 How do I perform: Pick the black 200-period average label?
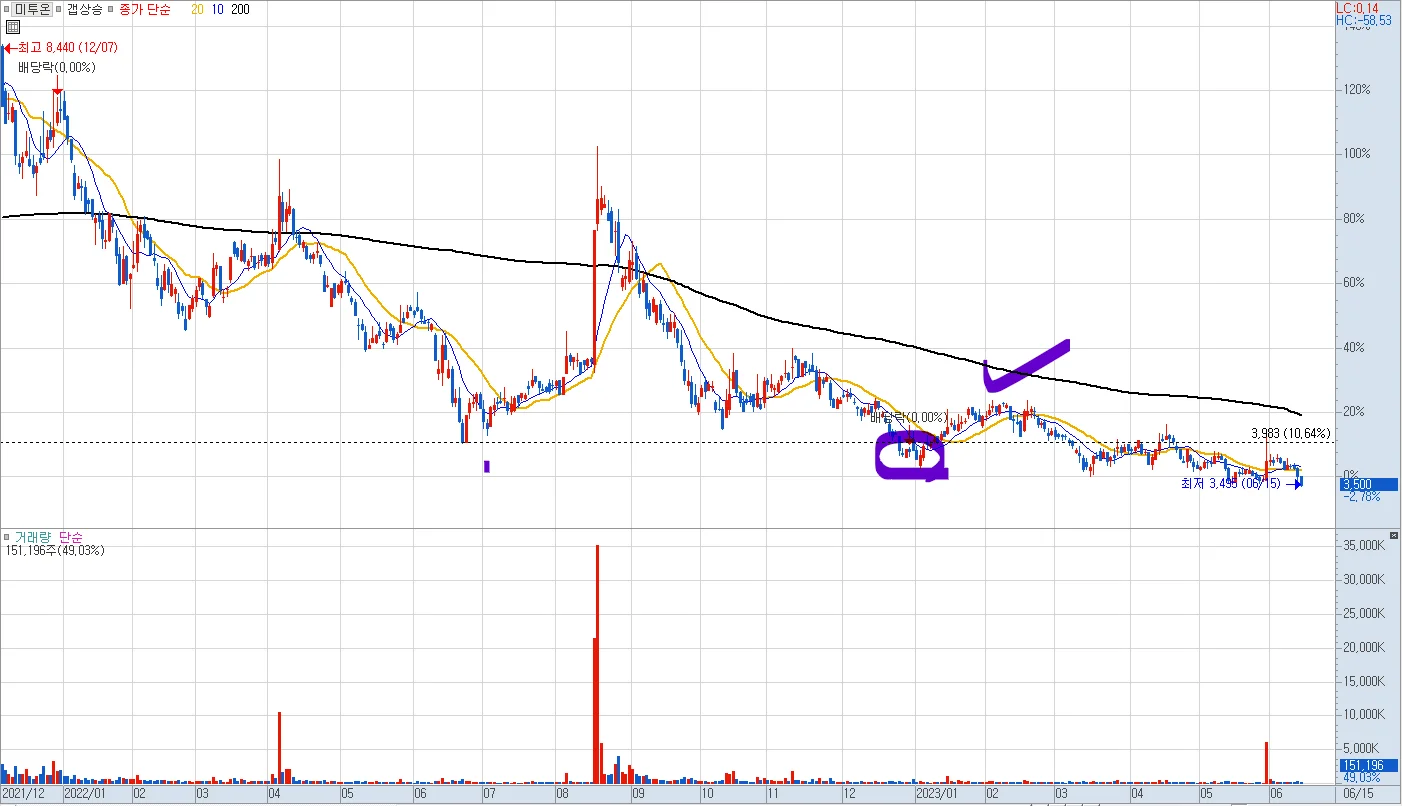click(x=240, y=9)
